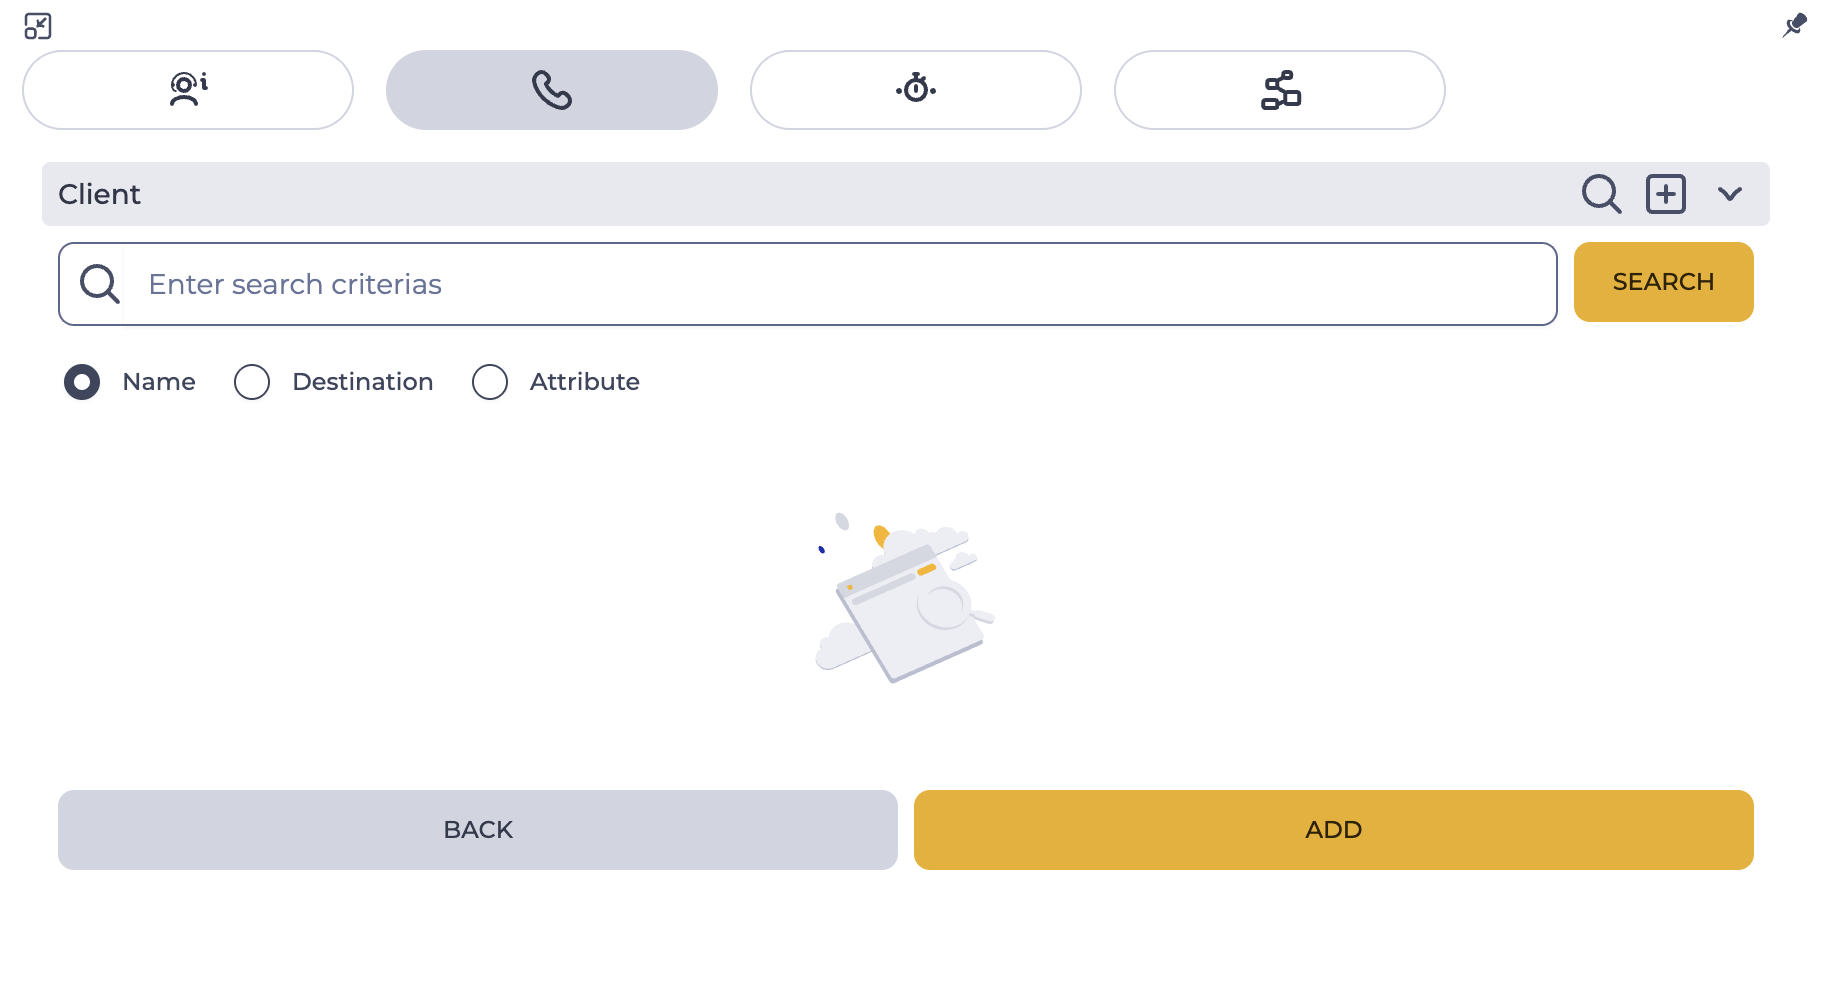This screenshot has height=1004, width=1832.
Task: Click the yellow SEARCH button
Action: click(x=1664, y=282)
